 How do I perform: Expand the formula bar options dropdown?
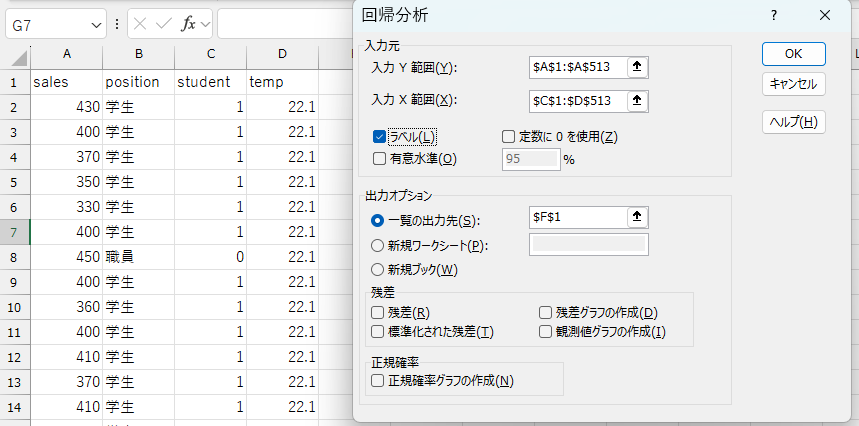[205, 23]
